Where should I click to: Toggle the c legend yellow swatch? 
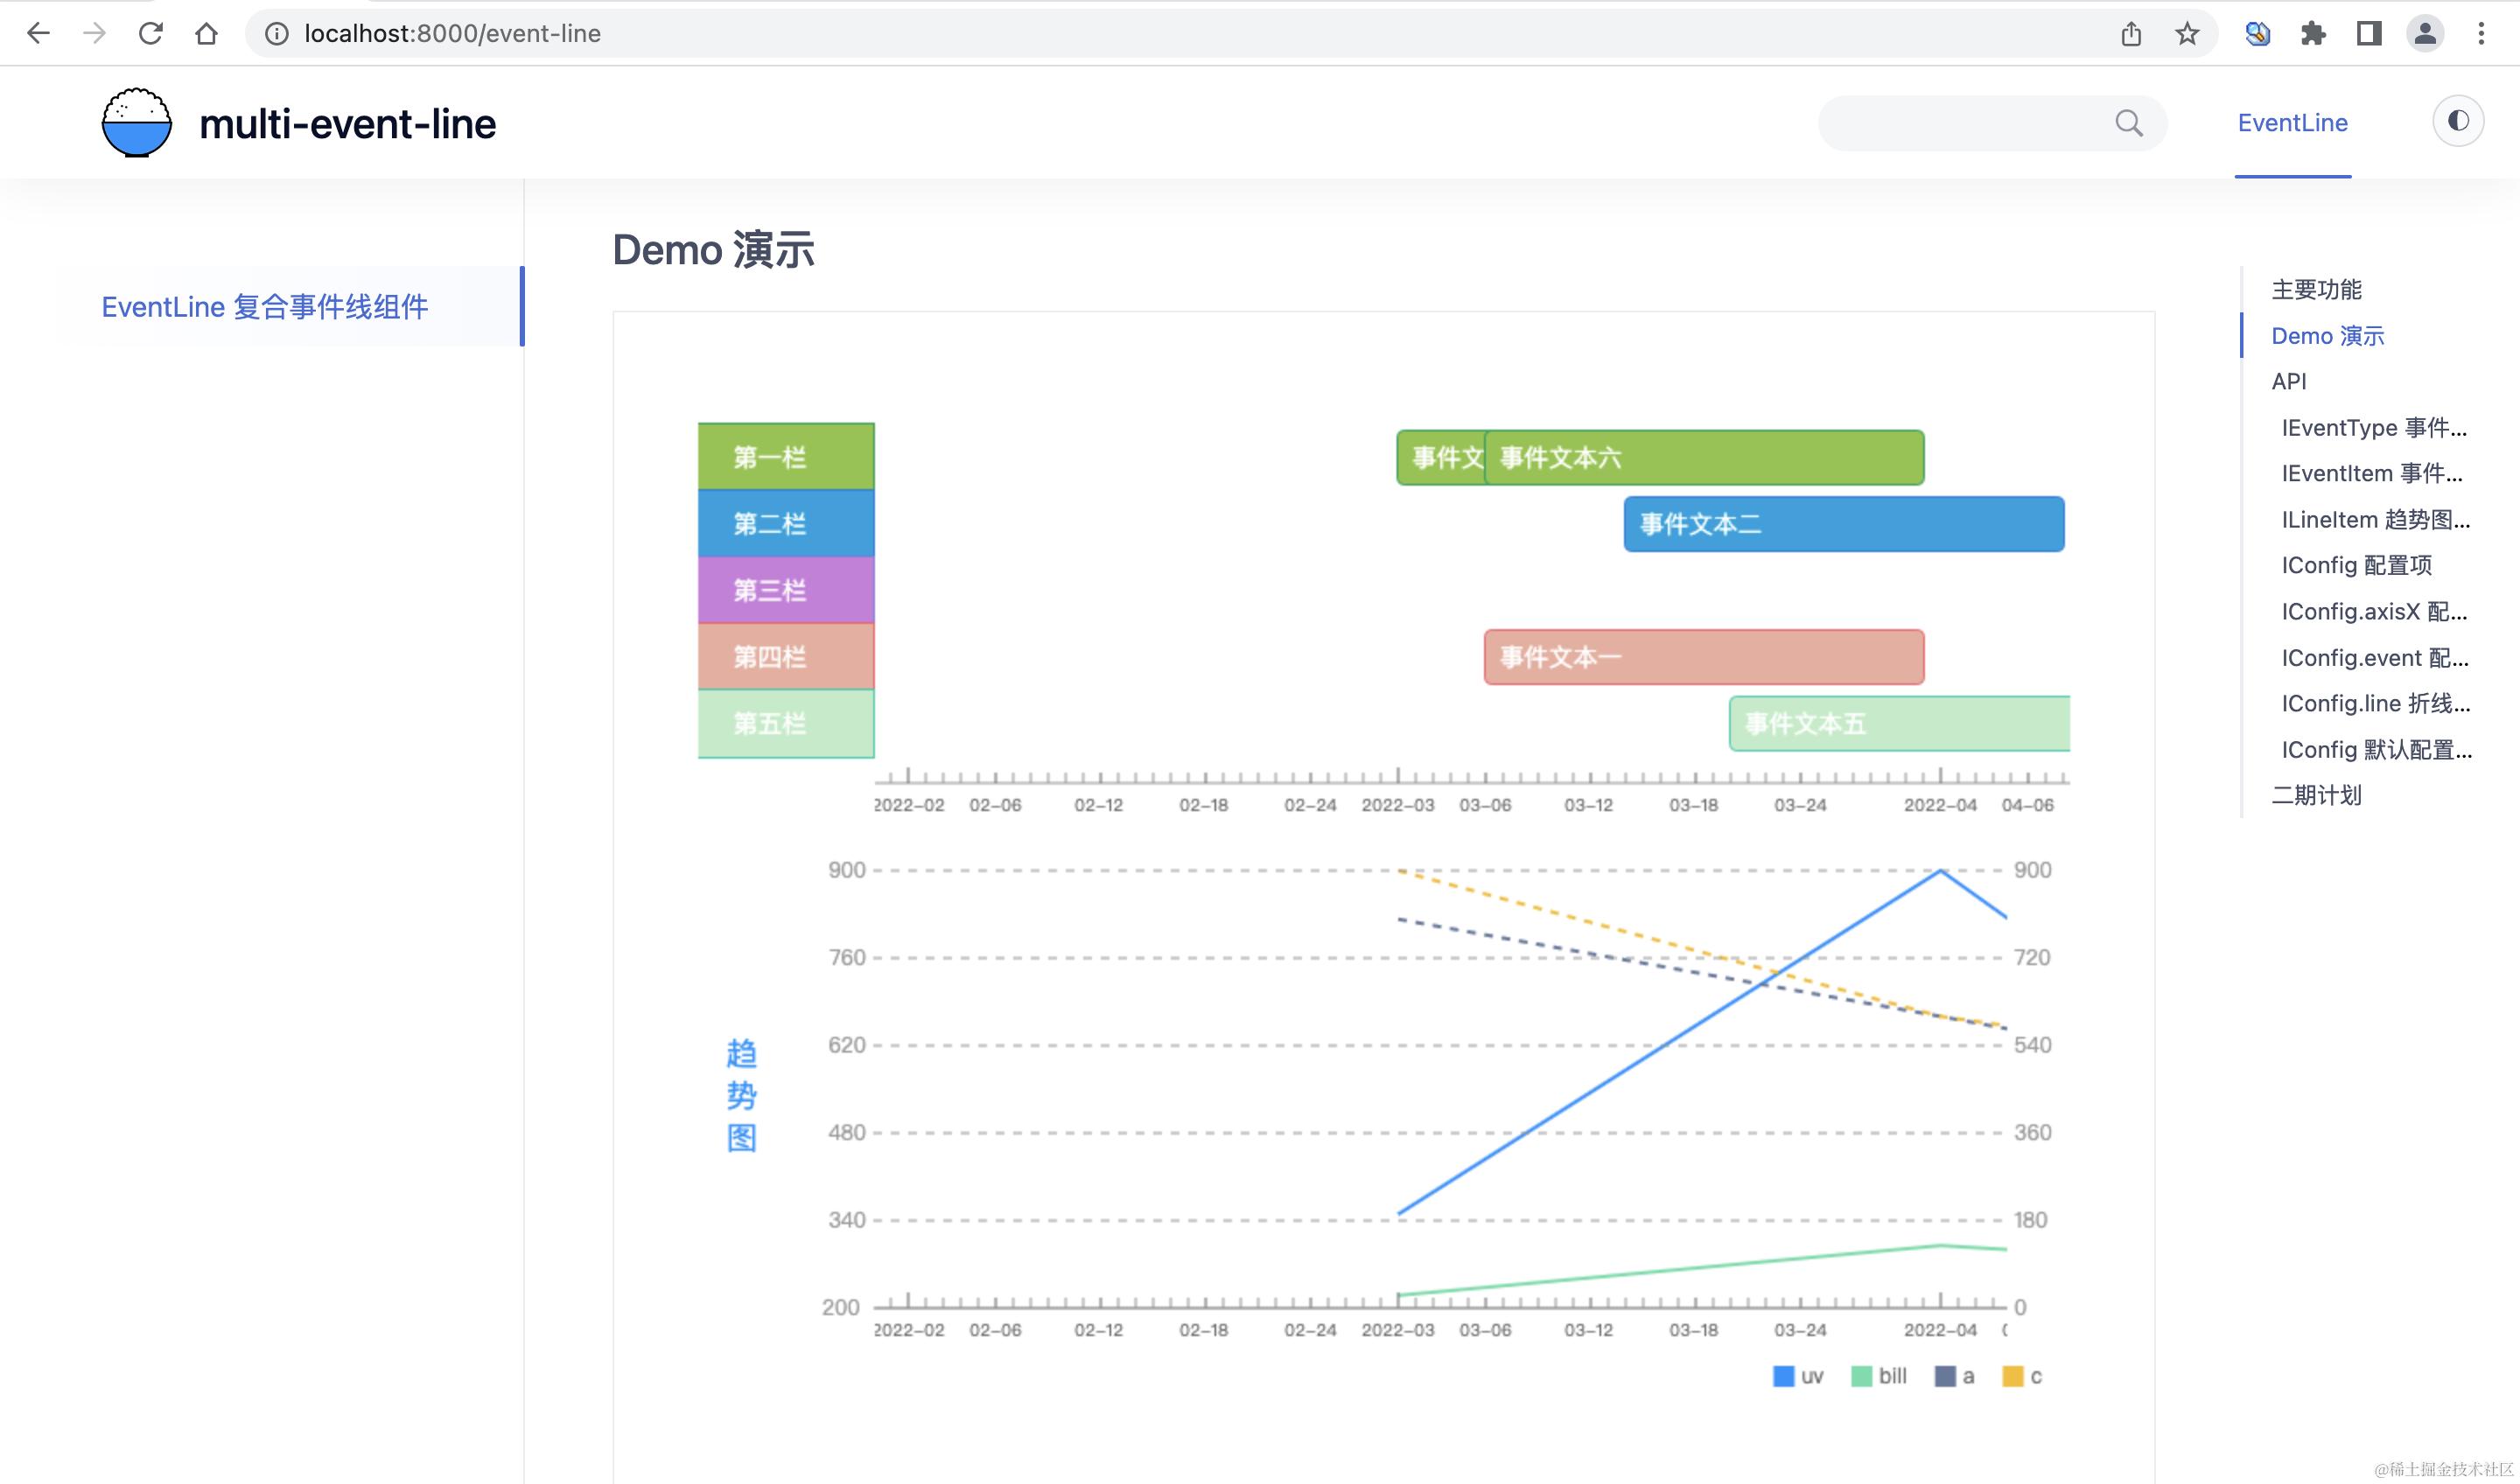[x=2013, y=1376]
